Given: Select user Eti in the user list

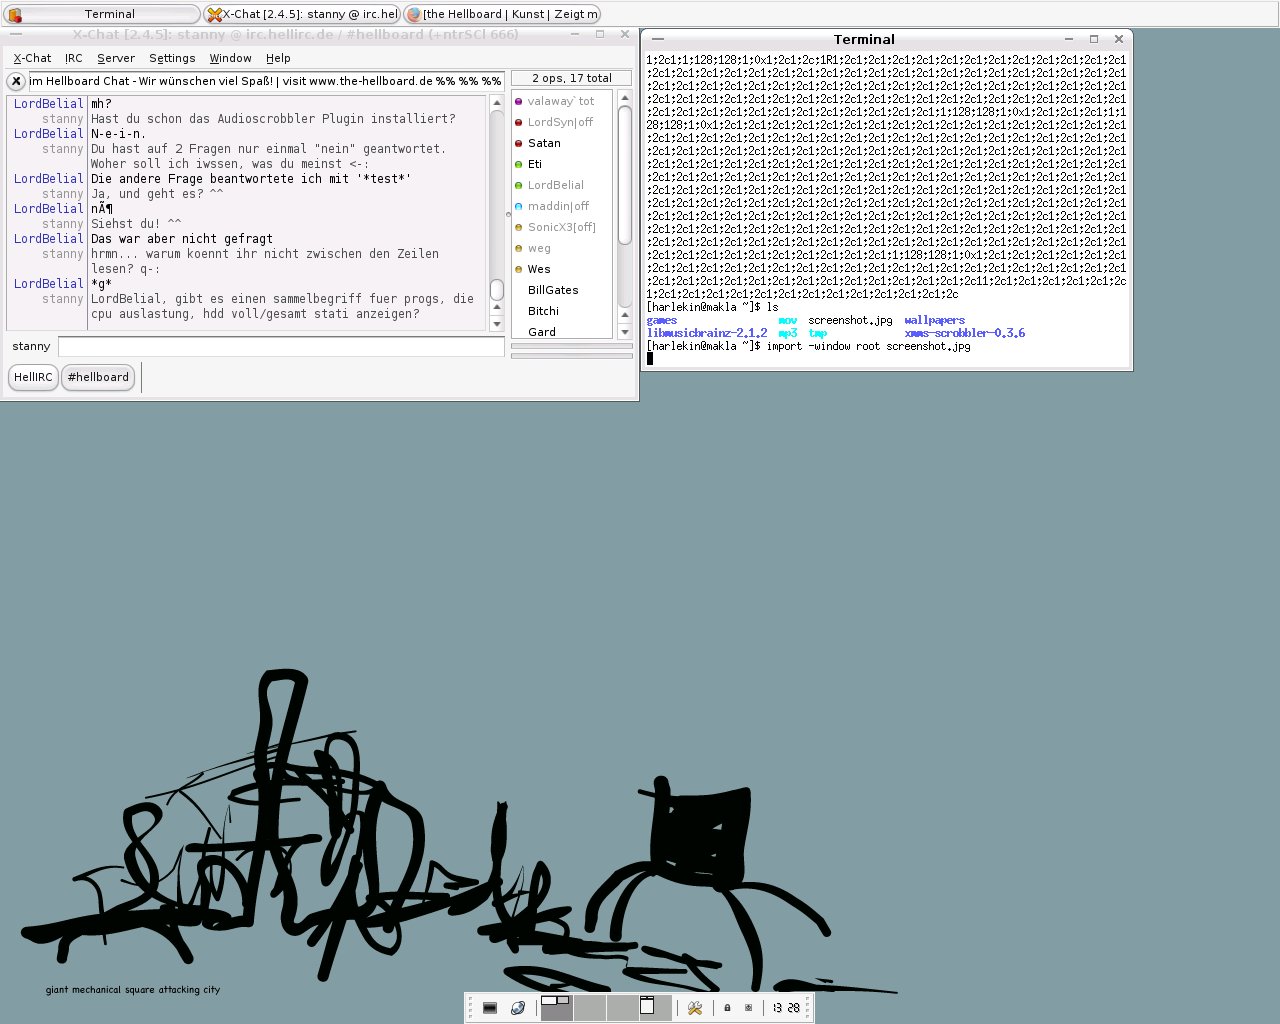Looking at the screenshot, I should 535,164.
